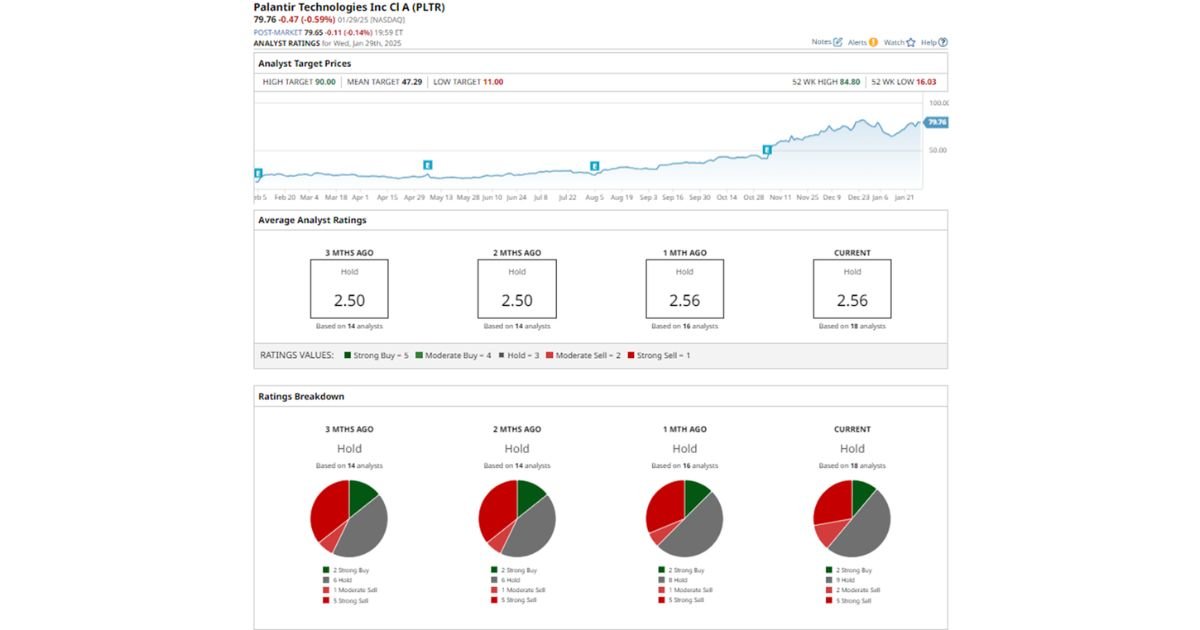Click the earnings marker near Feb 5
Image resolution: width=1200 pixels, height=630 pixels.
pyautogui.click(x=258, y=173)
